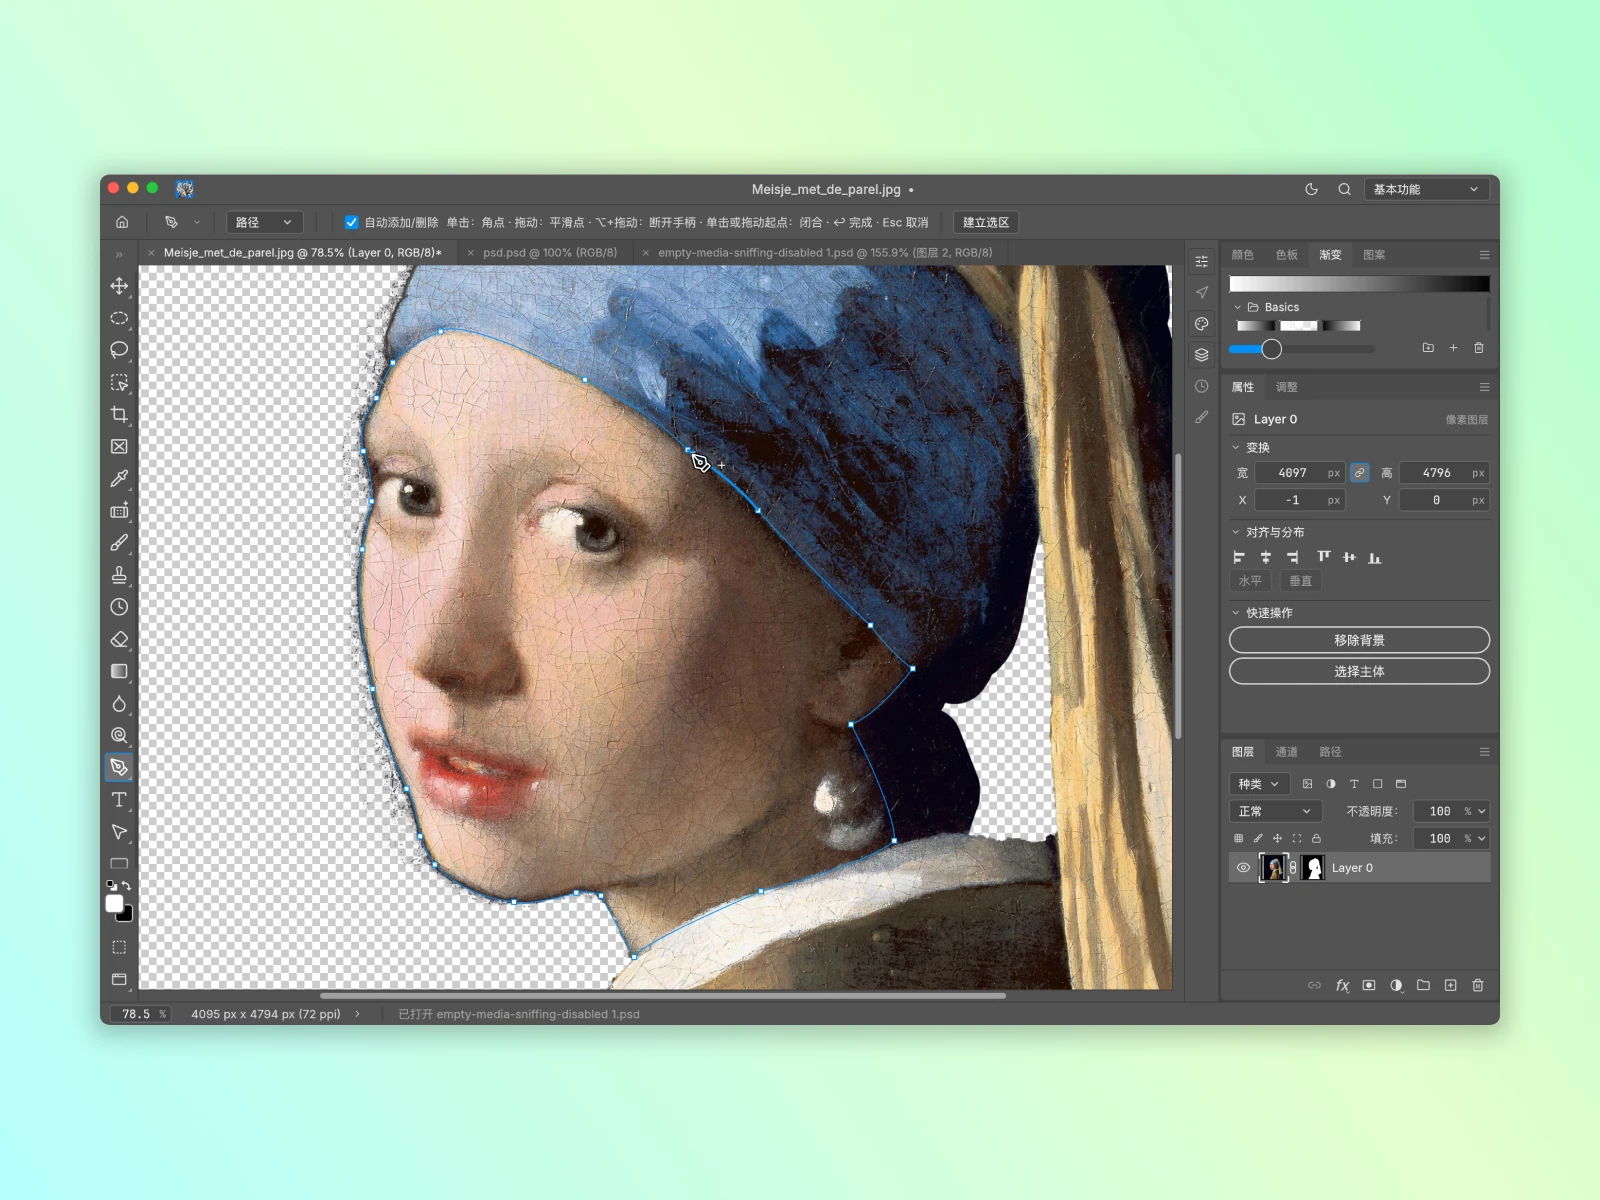Select the Gradient tool in the toolbar
This screenshot has width=1600, height=1200.
tap(119, 671)
